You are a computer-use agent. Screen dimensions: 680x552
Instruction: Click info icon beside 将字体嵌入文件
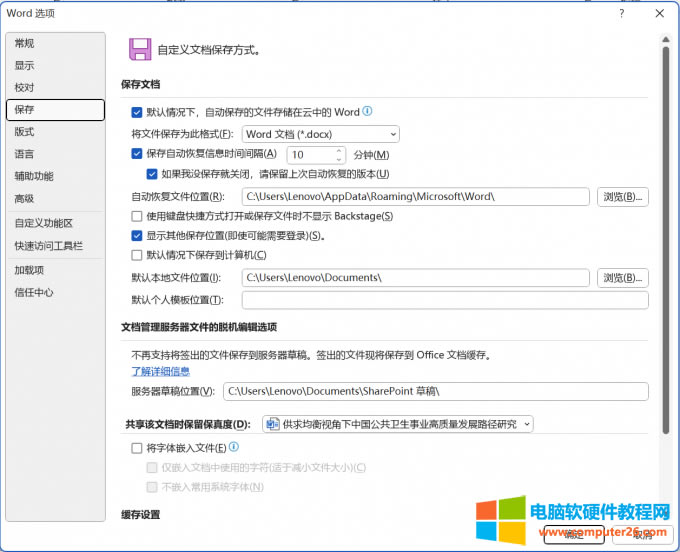(x=234, y=447)
